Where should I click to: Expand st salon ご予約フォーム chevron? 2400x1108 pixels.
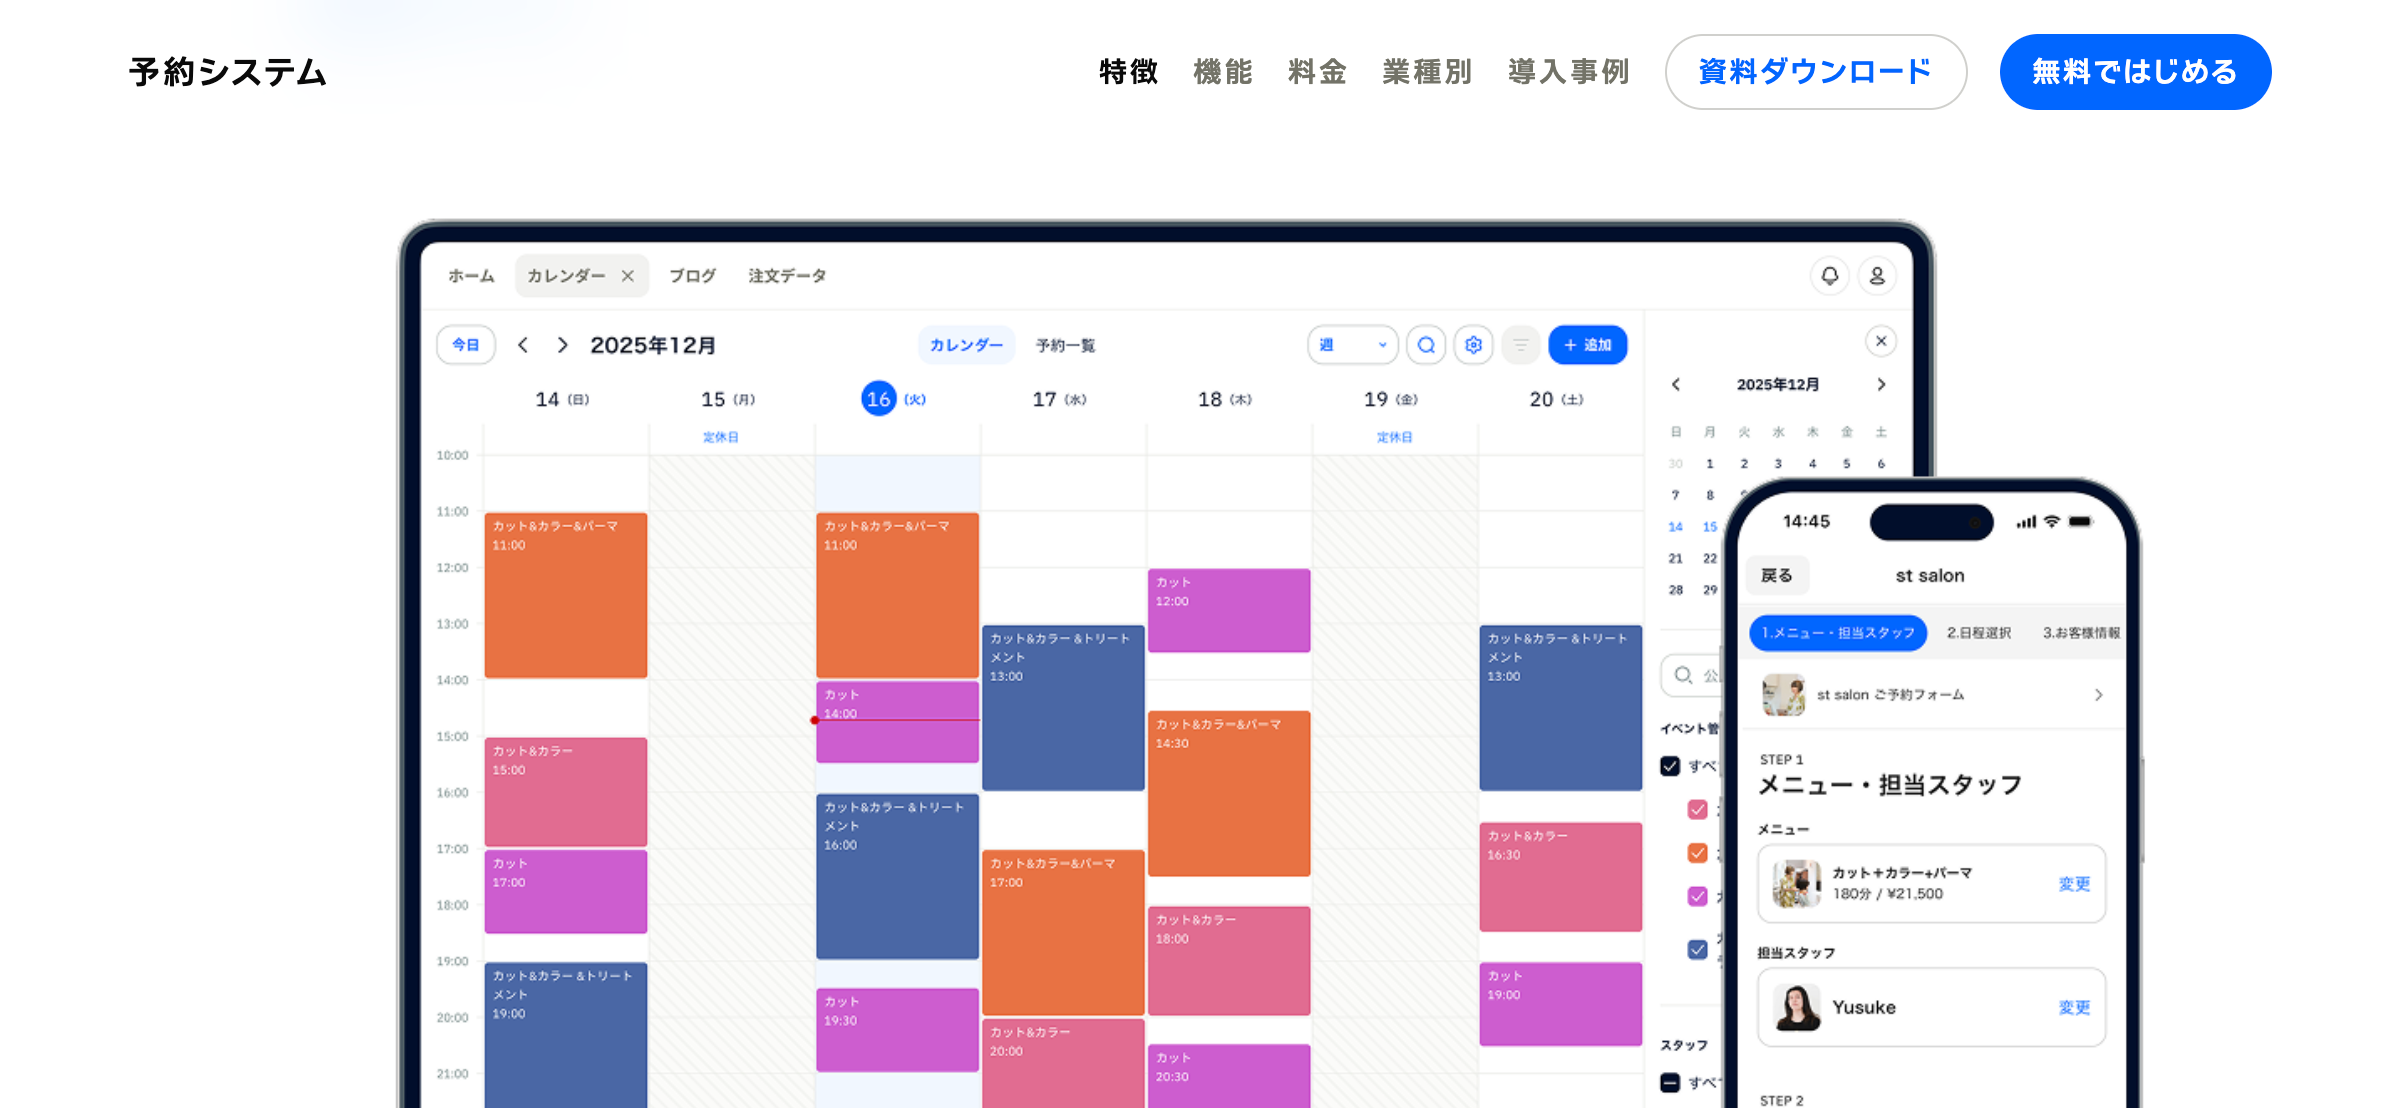(2098, 695)
